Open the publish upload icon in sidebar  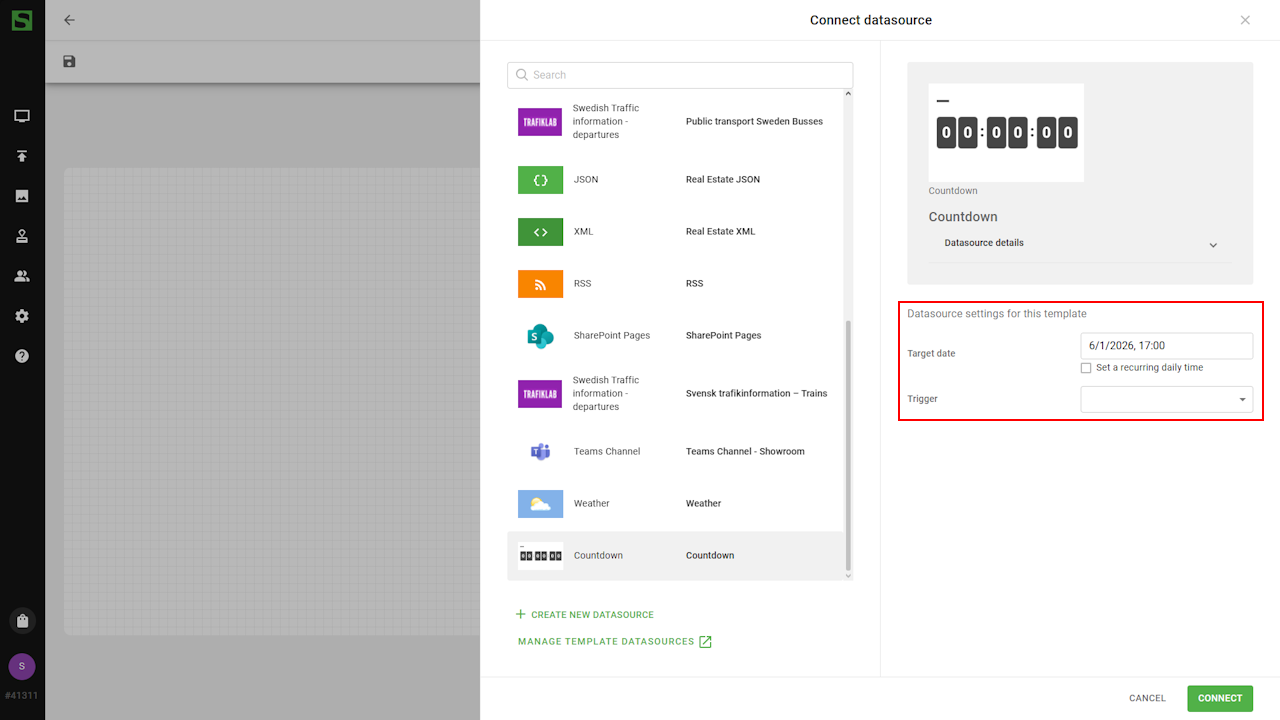(22, 156)
